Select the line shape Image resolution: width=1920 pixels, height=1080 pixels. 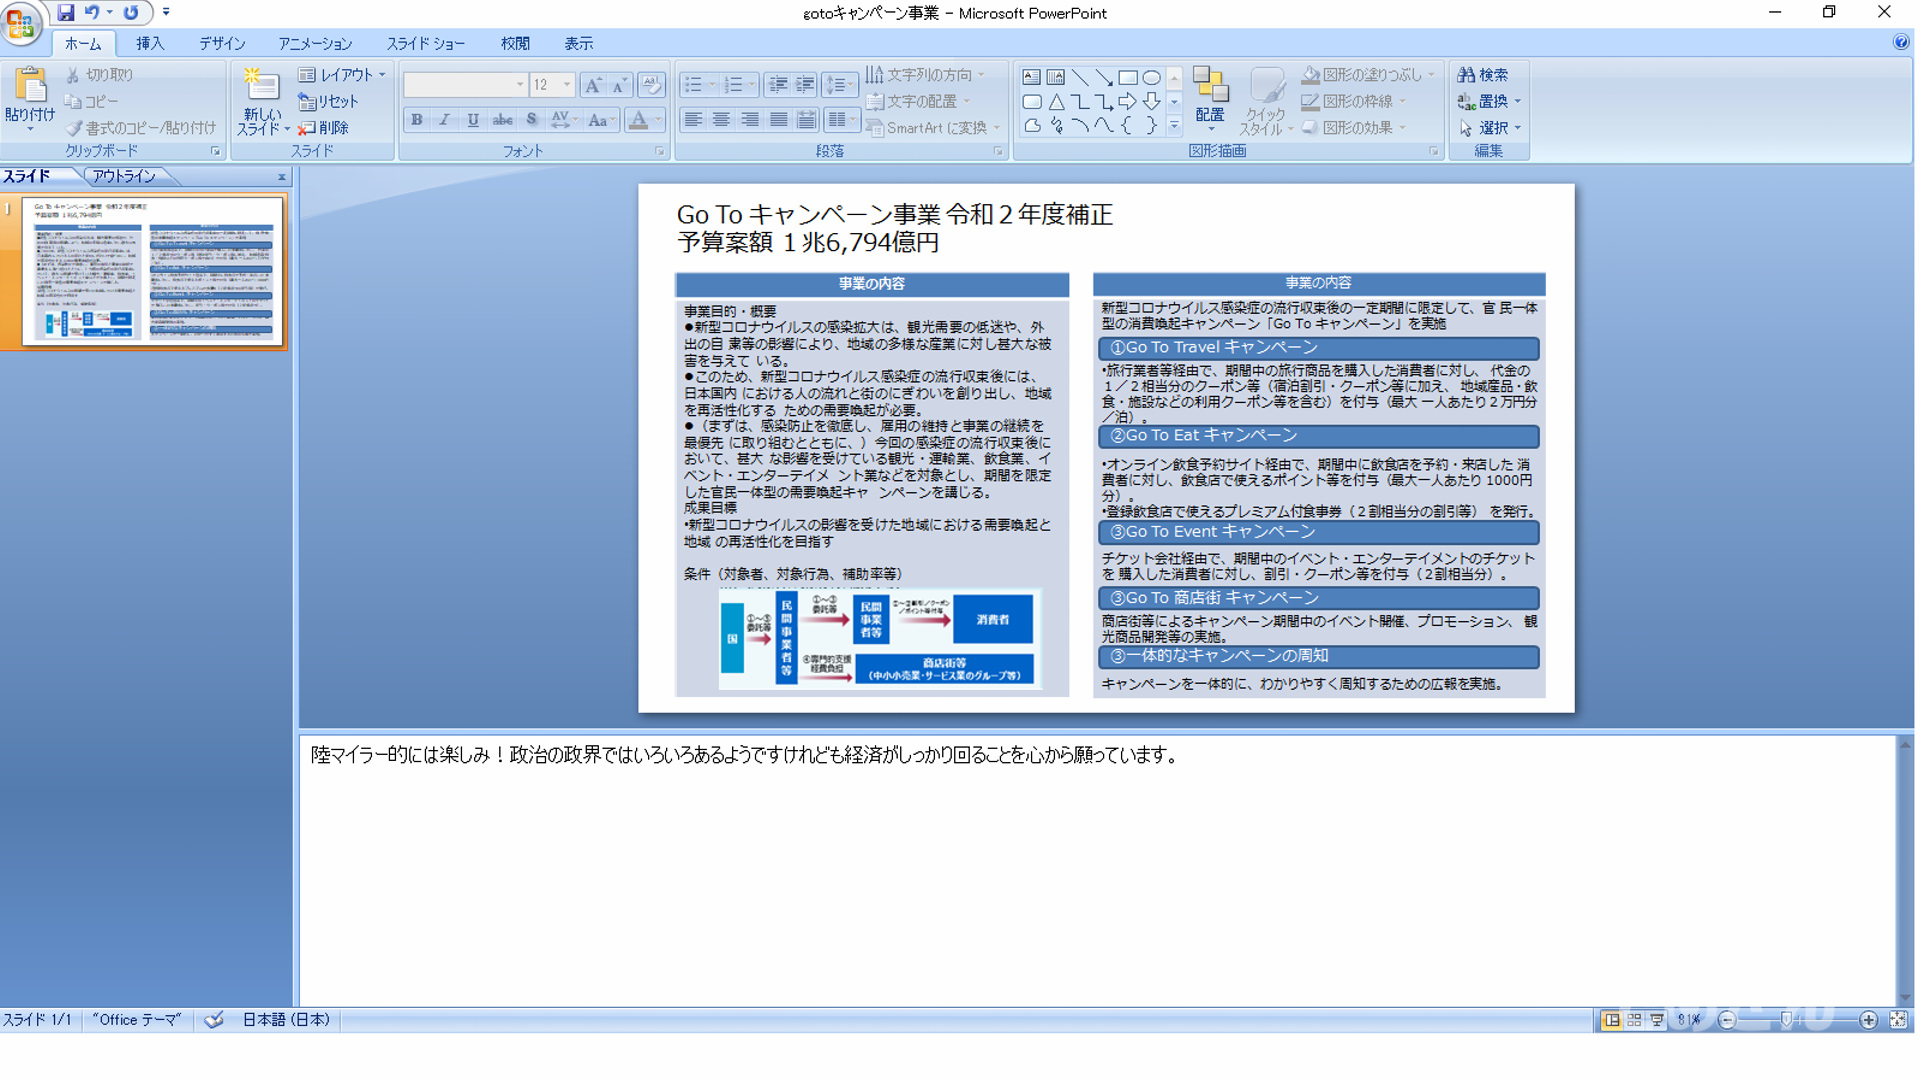(x=1080, y=77)
